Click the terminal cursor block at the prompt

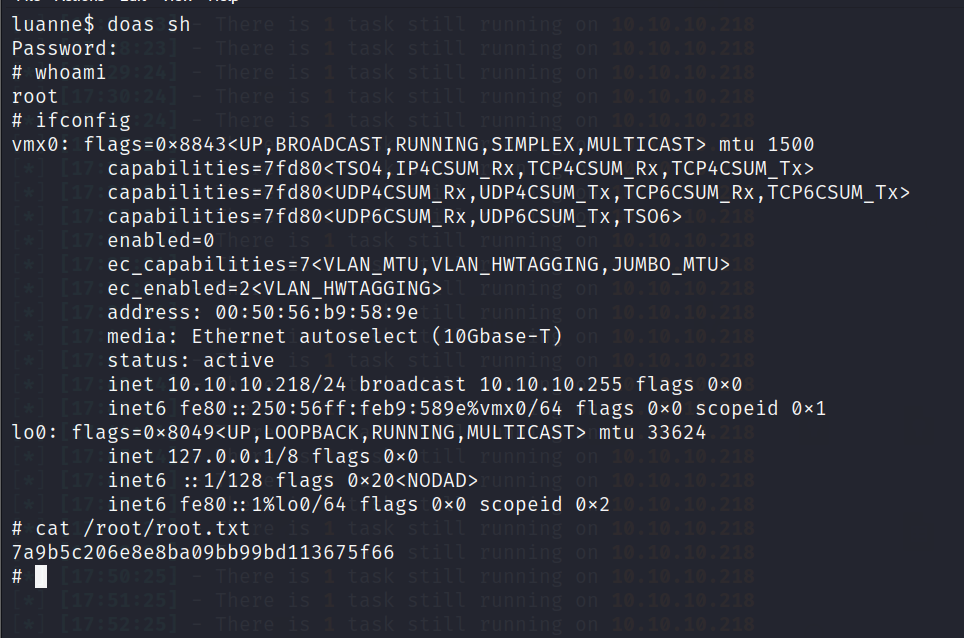[41, 576]
